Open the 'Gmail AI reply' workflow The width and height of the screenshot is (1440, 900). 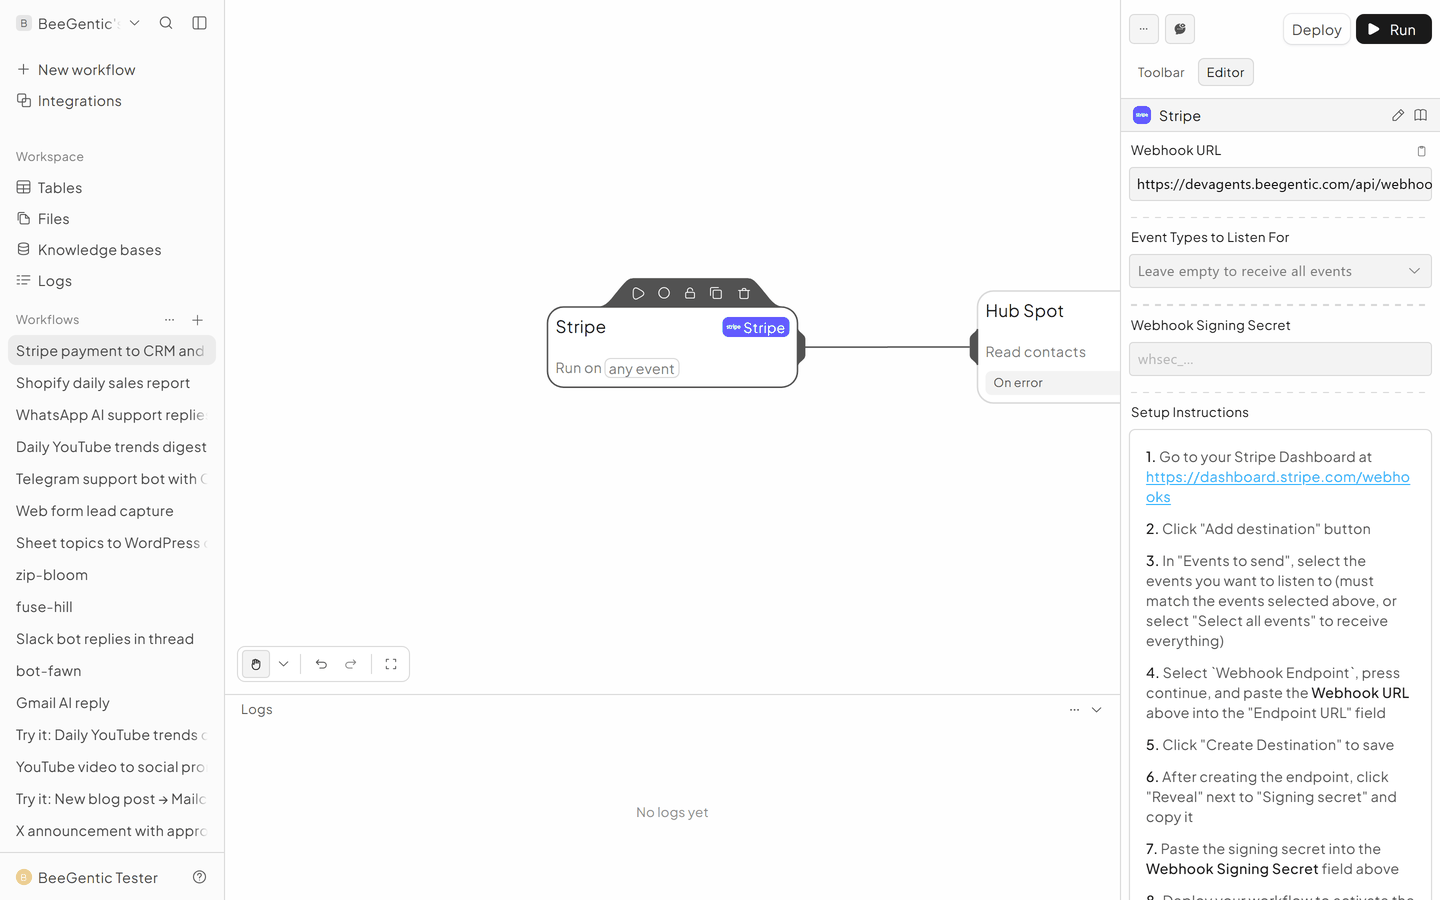(x=112, y=703)
